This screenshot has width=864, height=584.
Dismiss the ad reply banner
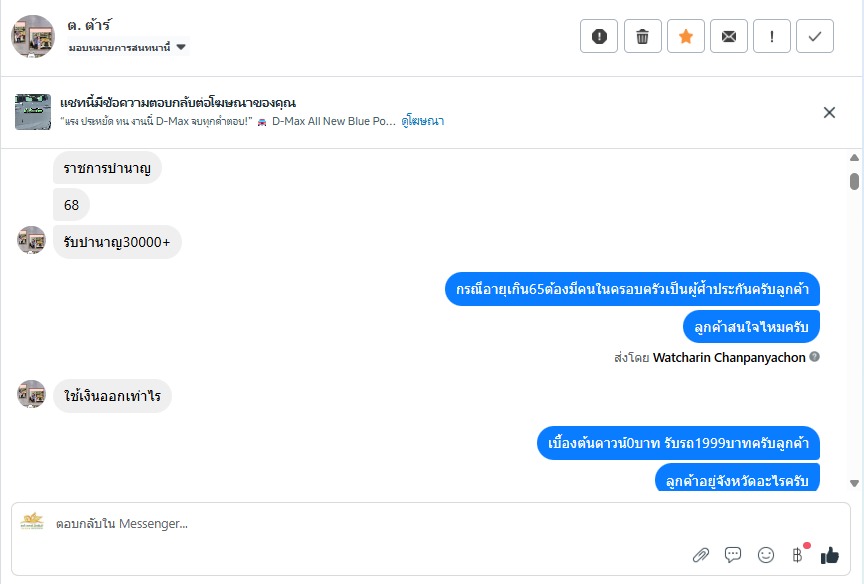click(x=829, y=113)
